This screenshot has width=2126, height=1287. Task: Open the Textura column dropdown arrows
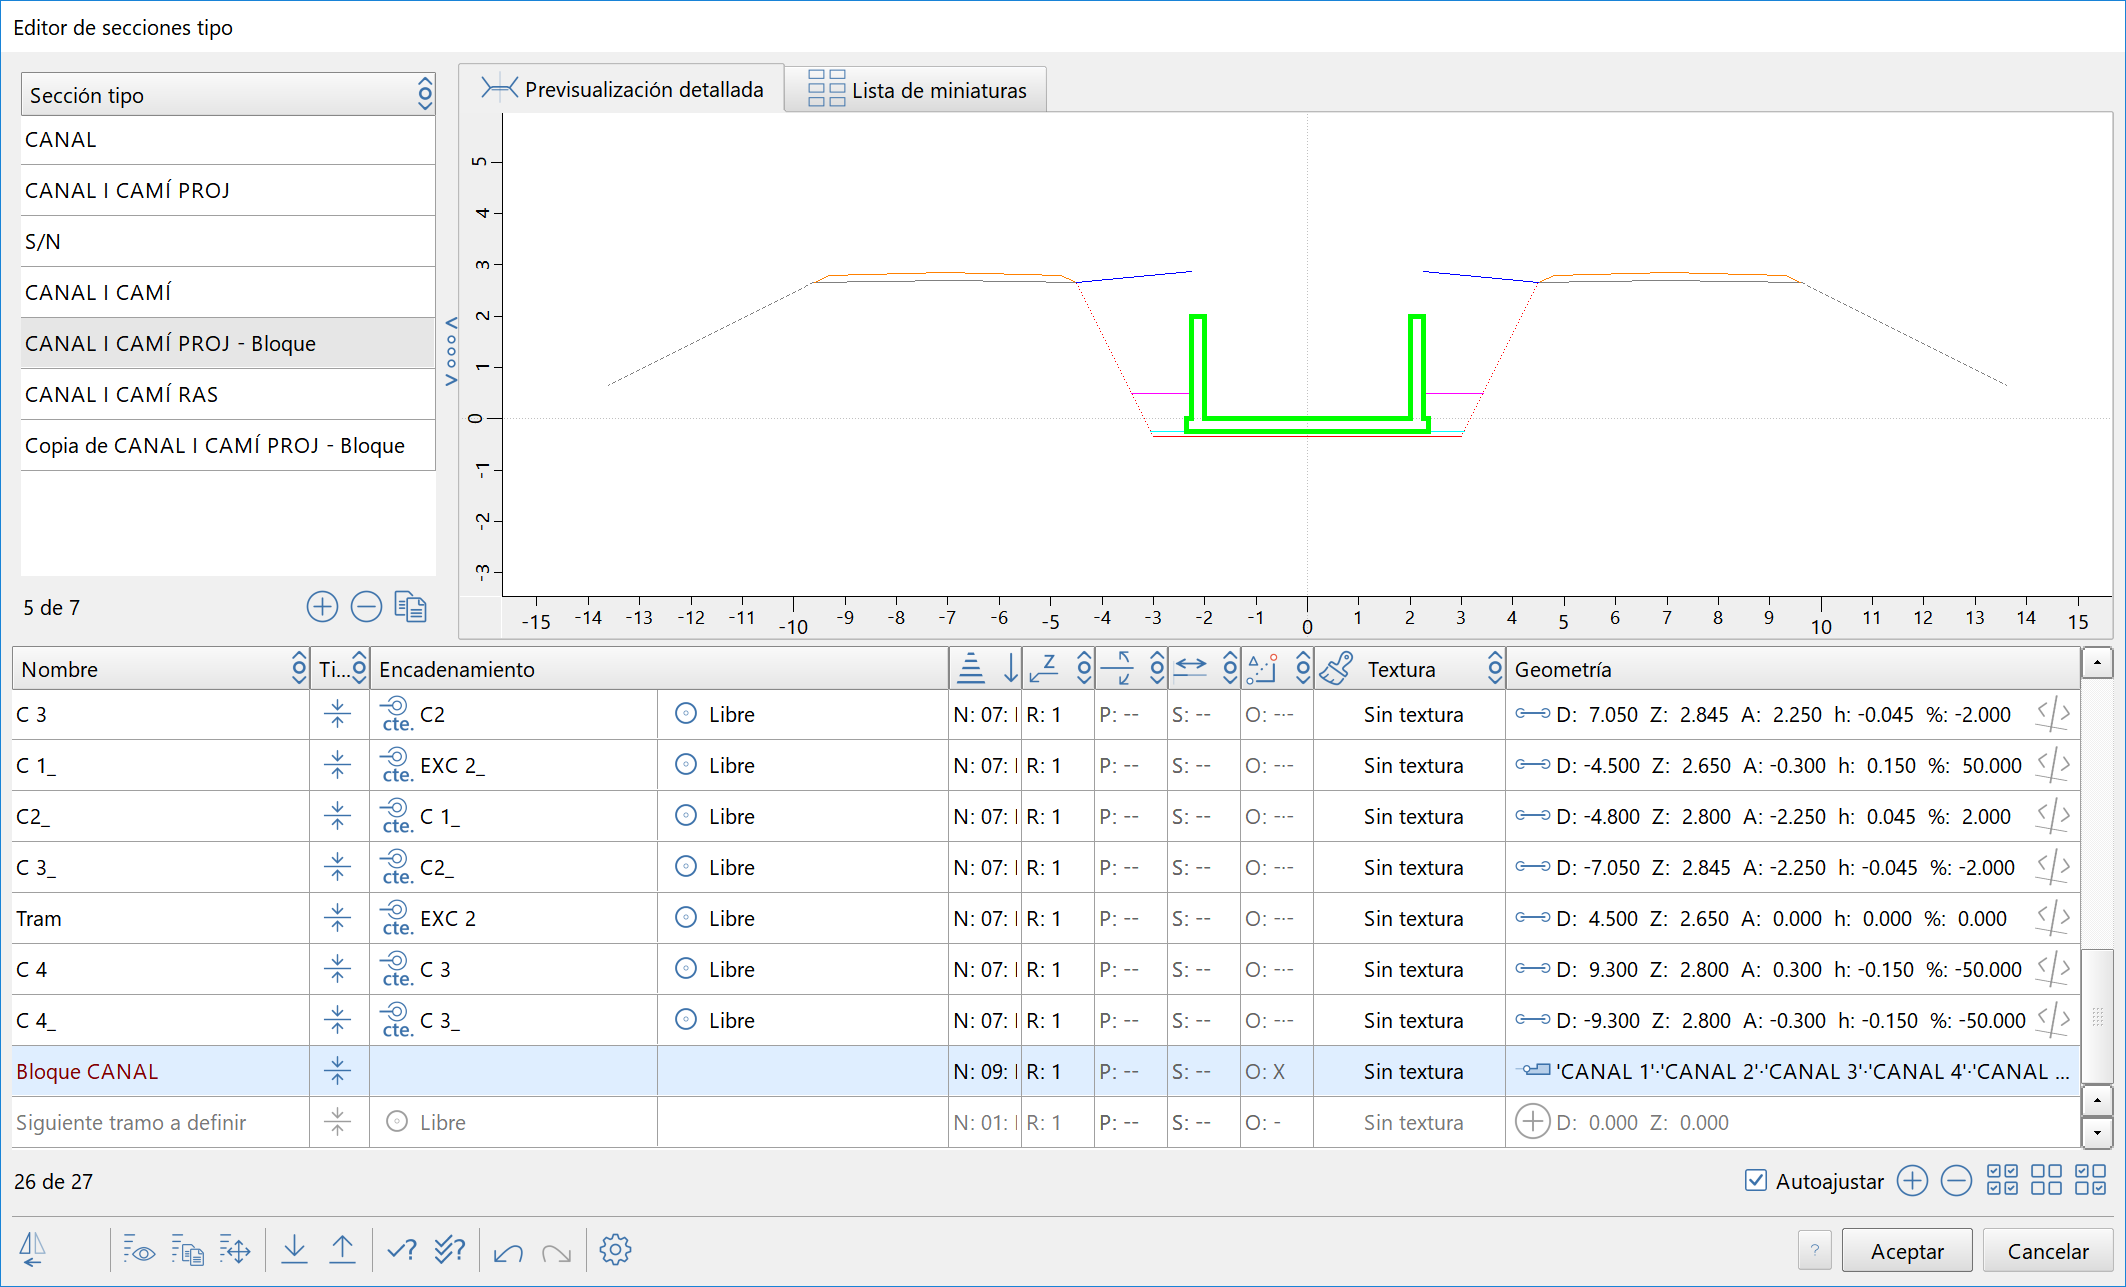1494,668
